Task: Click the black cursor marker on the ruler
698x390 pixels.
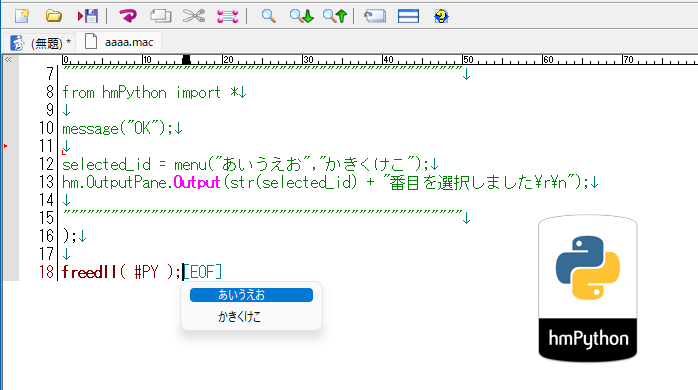Action: pos(186,60)
